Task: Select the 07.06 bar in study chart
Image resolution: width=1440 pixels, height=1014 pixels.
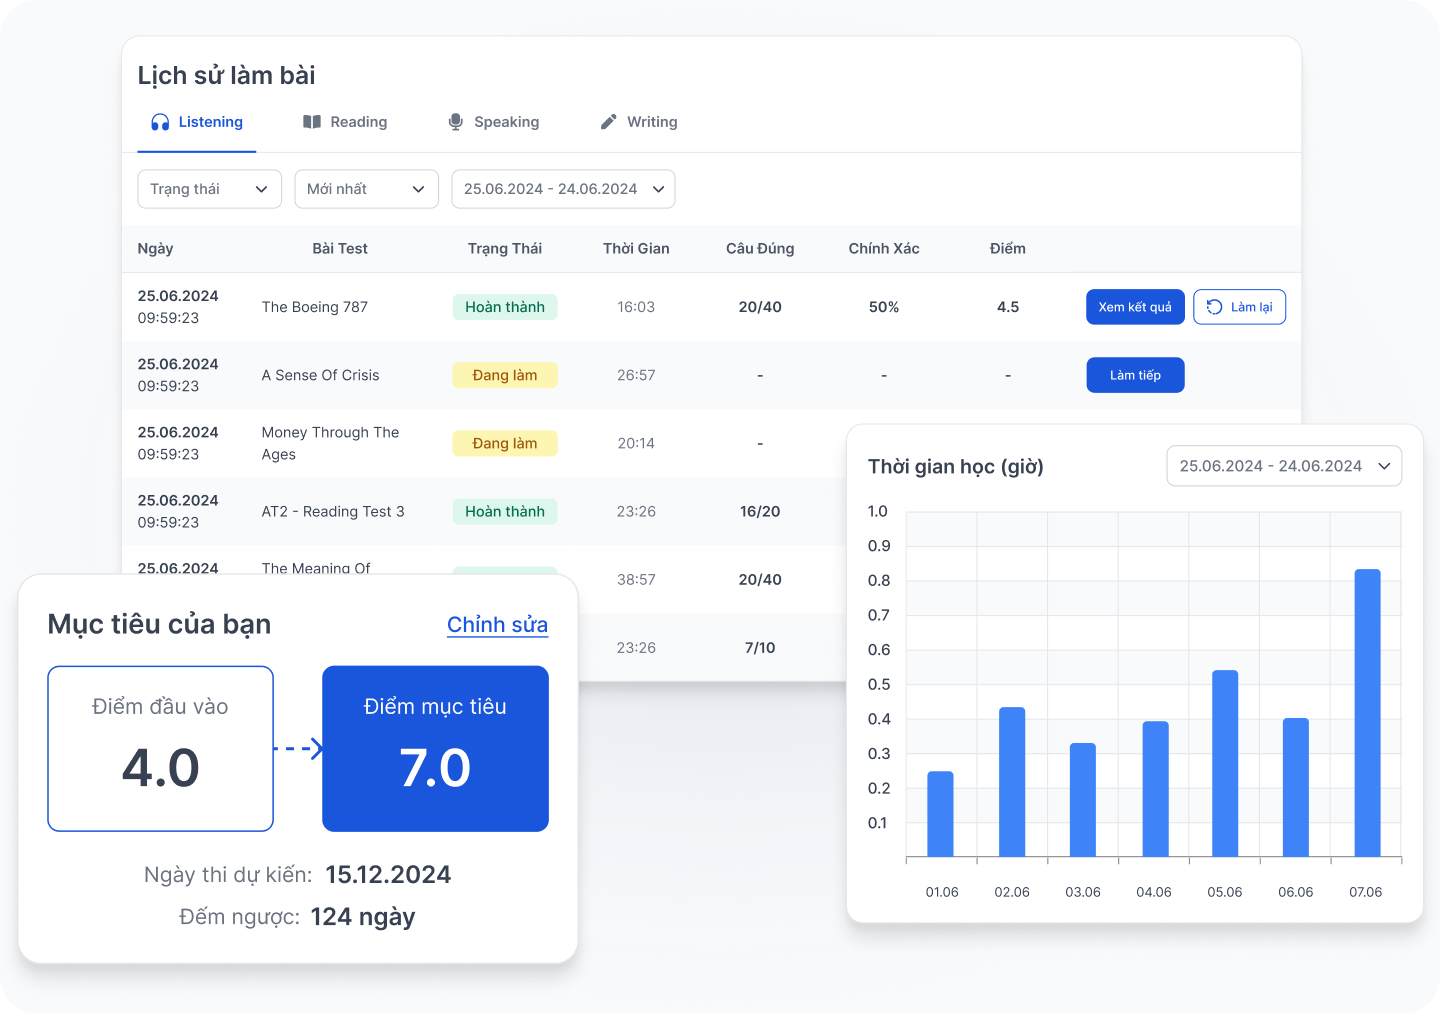Action: pos(1367,713)
